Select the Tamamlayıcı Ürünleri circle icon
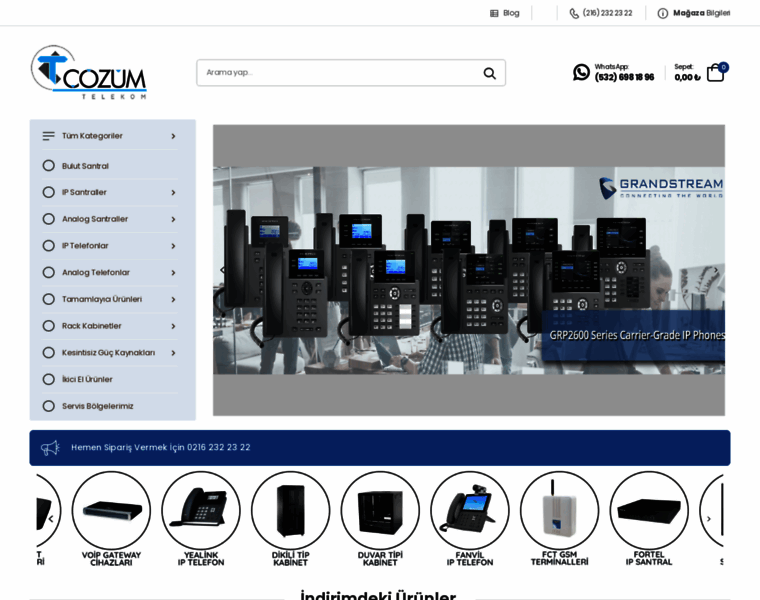 click(48, 299)
